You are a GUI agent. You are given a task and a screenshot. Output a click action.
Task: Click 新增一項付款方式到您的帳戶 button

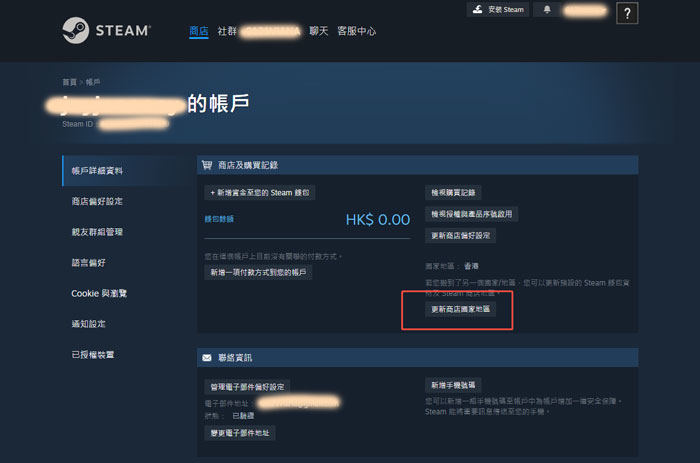coord(258,272)
